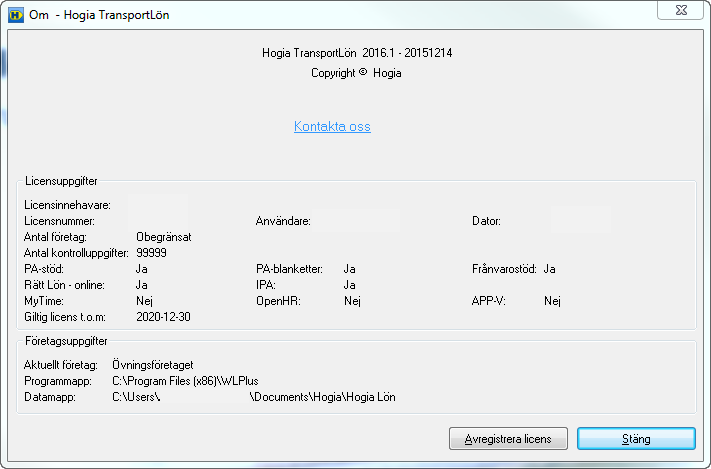Click the 'Copyright © Hogia' text
The image size is (711, 469).
click(356, 73)
